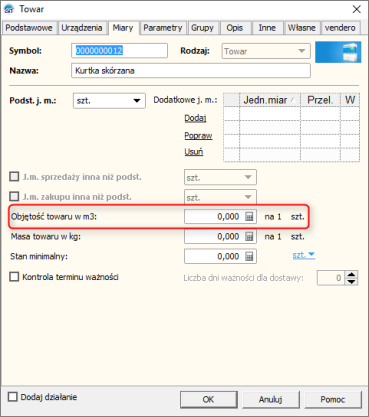The width and height of the screenshot is (369, 417).
Task: Enable J.m. zakupu inna niż podst. checkbox
Action: tap(14, 196)
